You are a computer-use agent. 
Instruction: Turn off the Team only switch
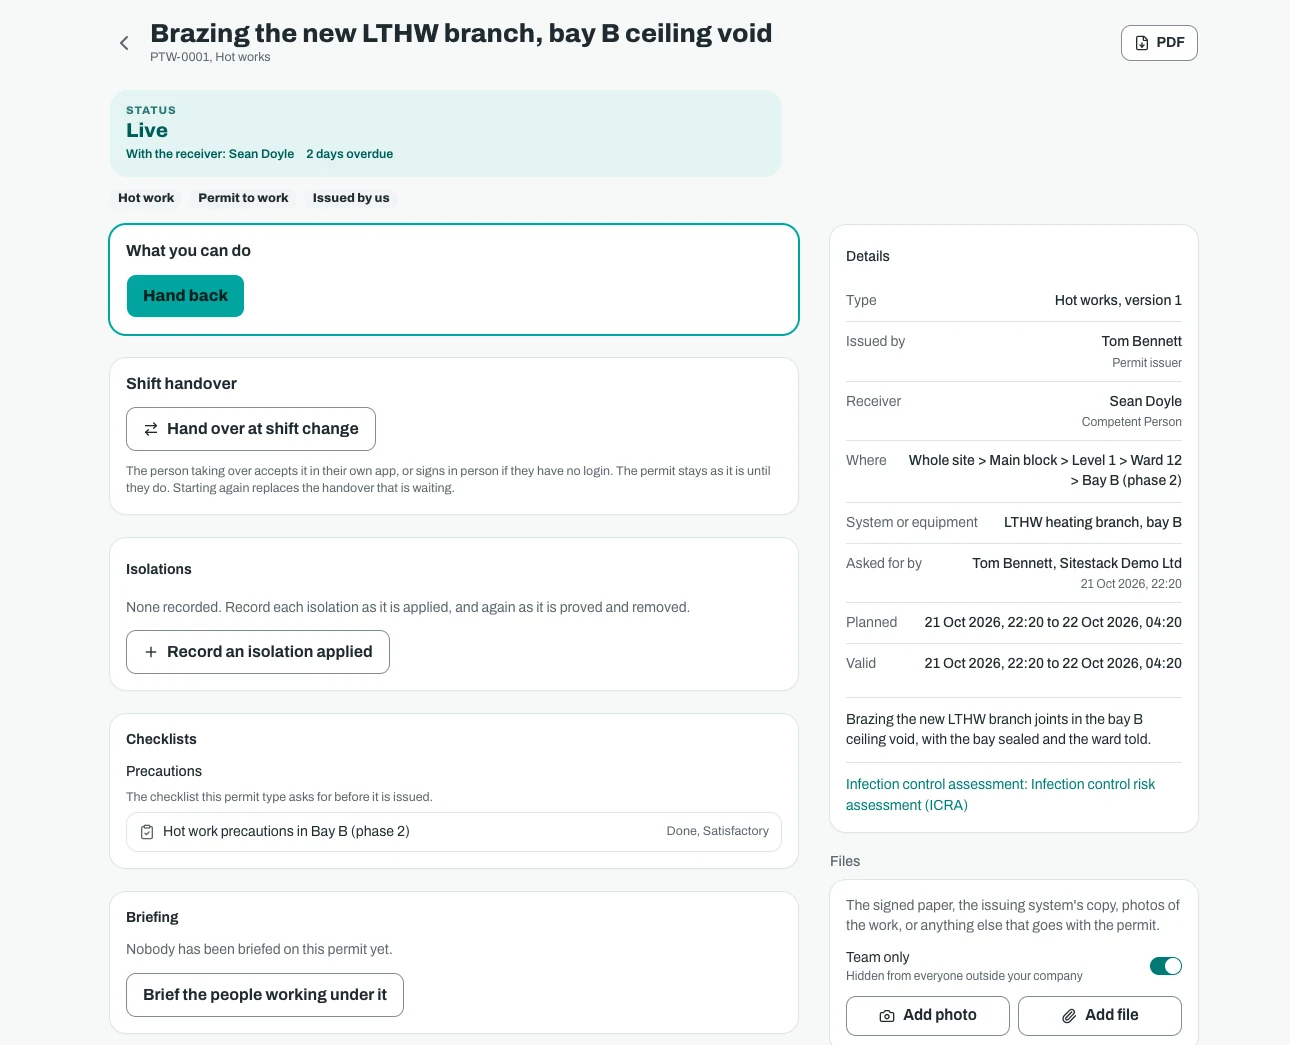(1166, 966)
